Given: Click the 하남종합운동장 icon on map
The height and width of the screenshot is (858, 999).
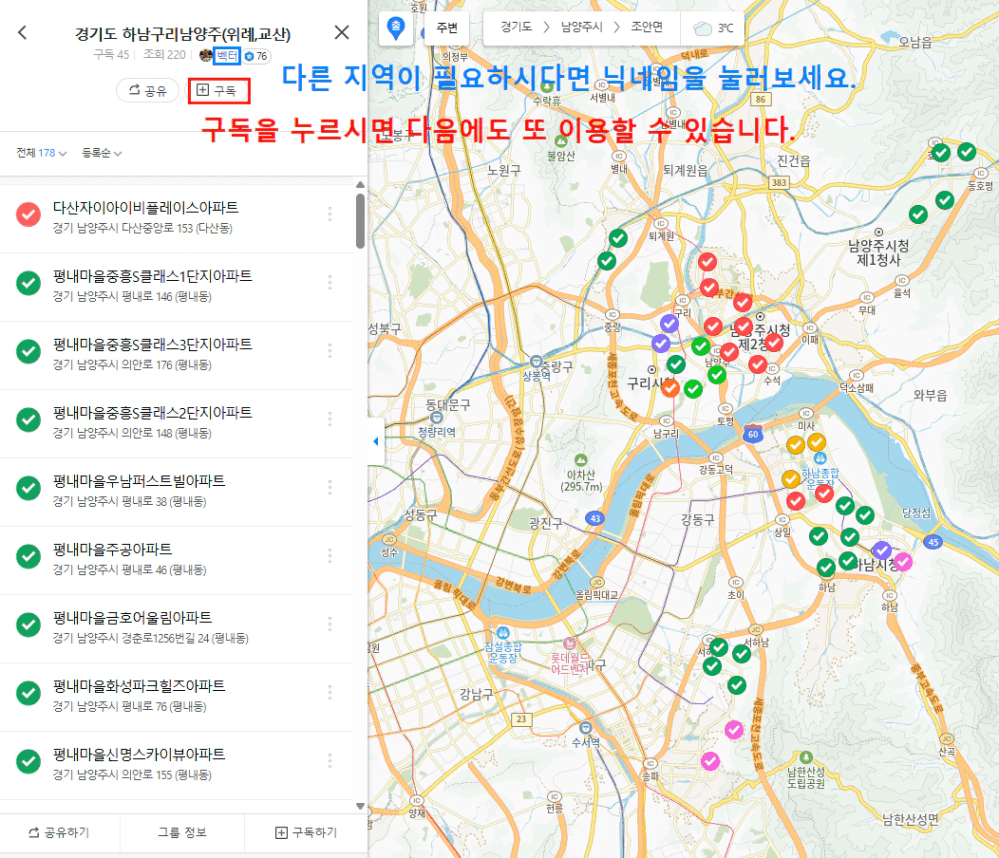Looking at the screenshot, I should point(821,457).
